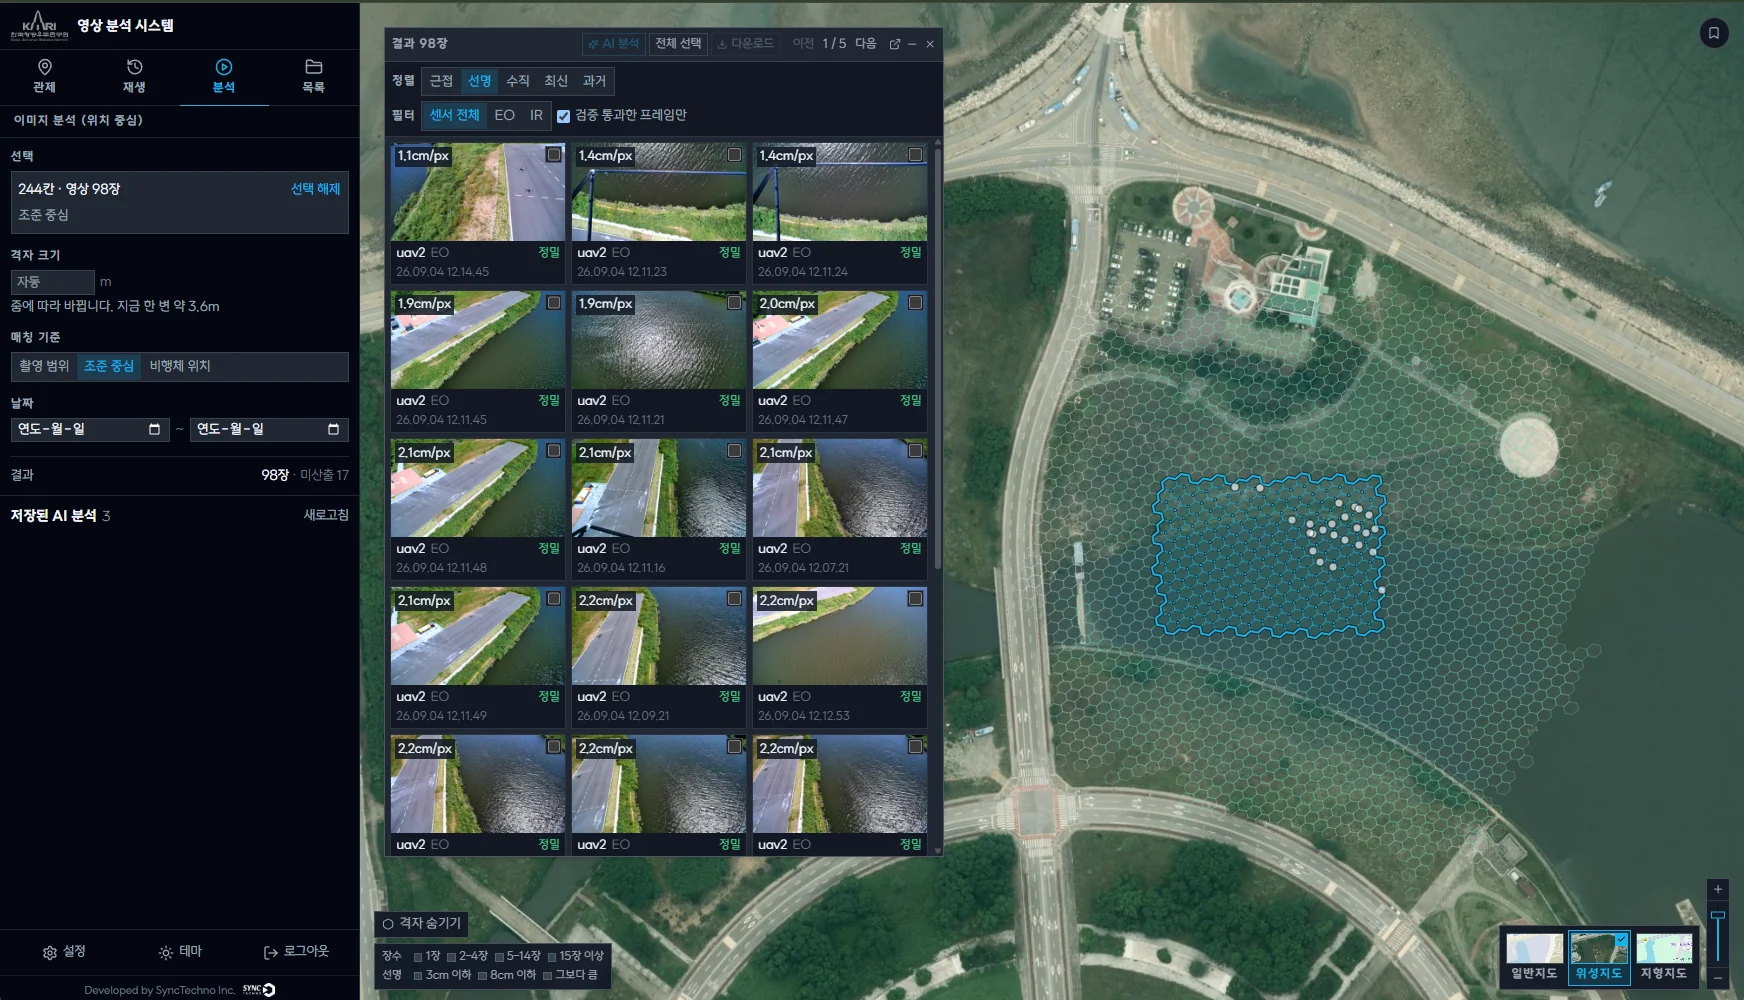The width and height of the screenshot is (1744, 1000).
Task: Go to 다음 next results page
Action: 866,44
